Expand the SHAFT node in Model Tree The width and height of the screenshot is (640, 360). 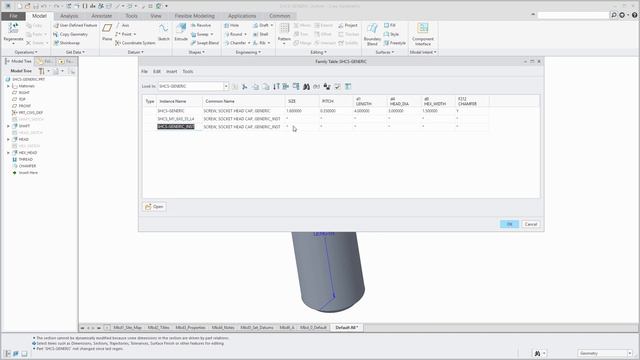click(8, 126)
